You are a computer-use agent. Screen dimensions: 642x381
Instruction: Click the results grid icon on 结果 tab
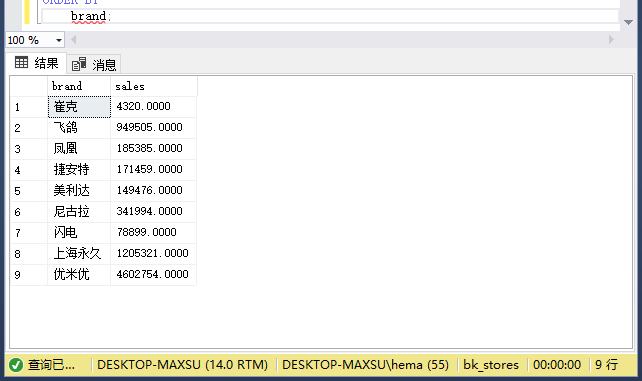(21, 63)
